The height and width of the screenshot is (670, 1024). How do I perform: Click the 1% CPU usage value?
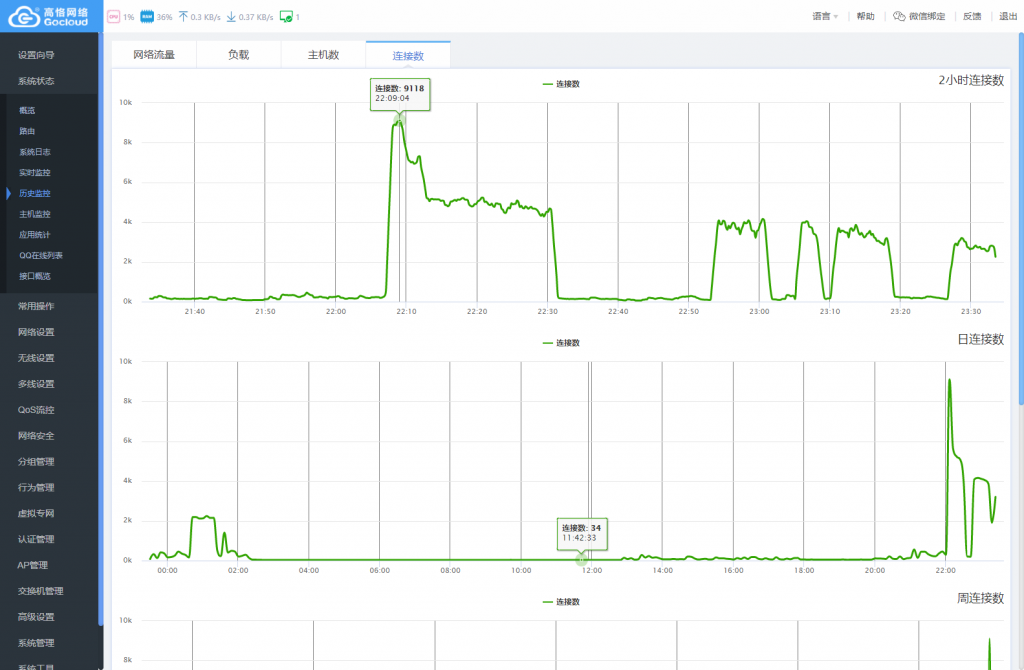[129, 18]
